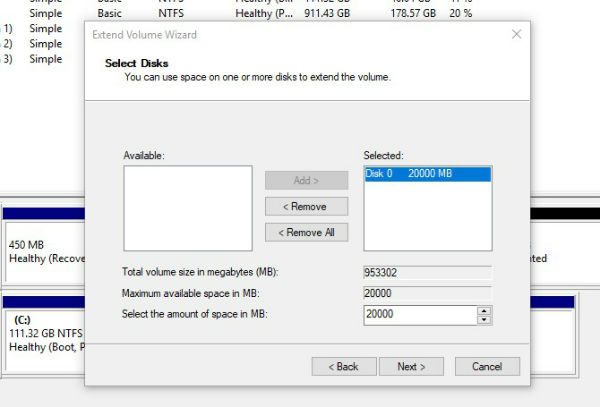The width and height of the screenshot is (600, 407).
Task: Go back using the Back button
Action: tap(343, 366)
